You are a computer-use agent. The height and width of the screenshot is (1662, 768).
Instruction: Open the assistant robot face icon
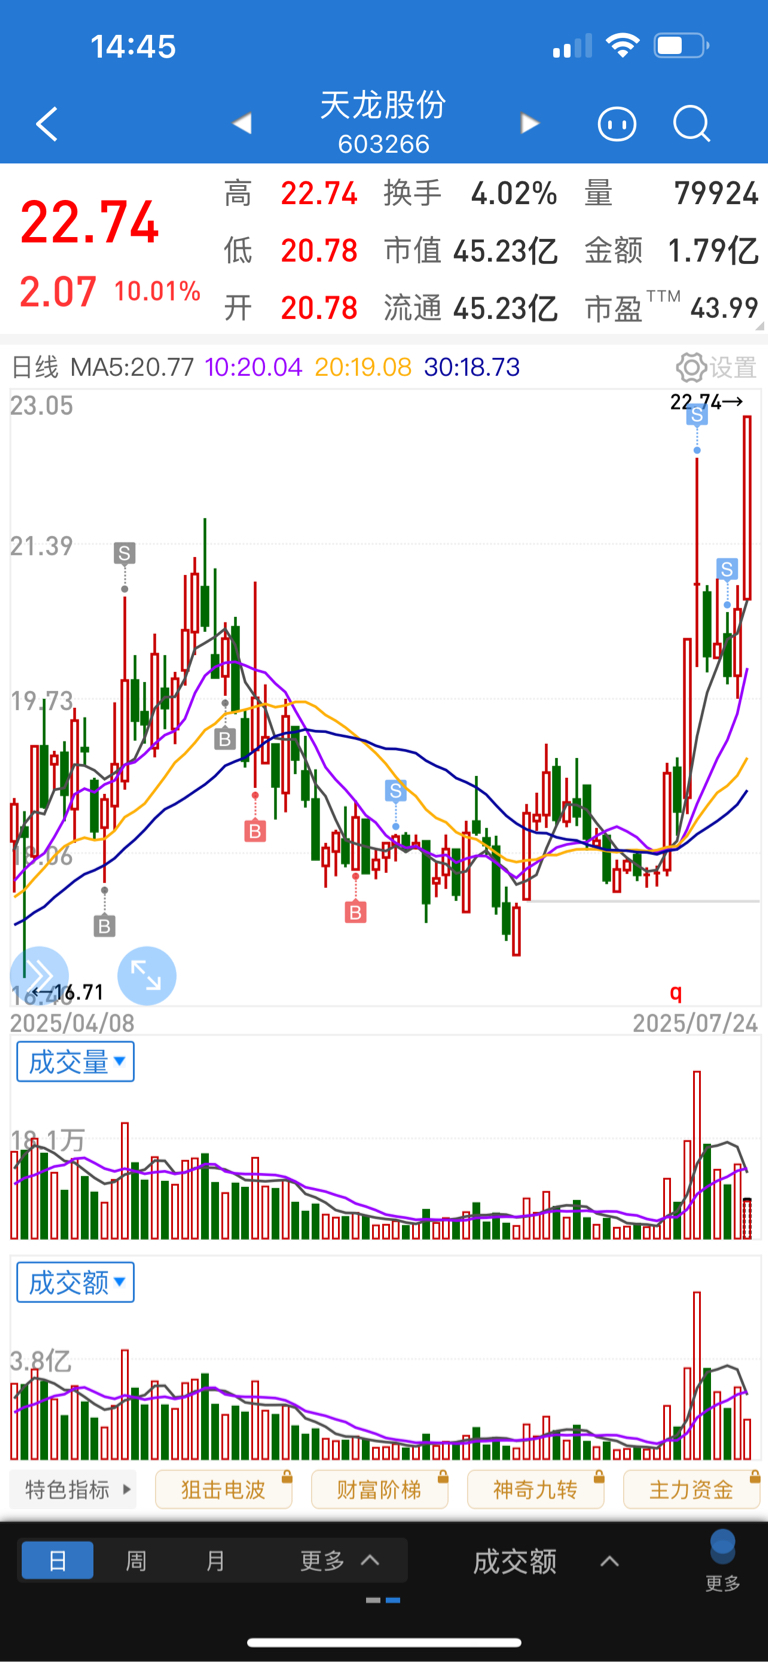(x=617, y=124)
